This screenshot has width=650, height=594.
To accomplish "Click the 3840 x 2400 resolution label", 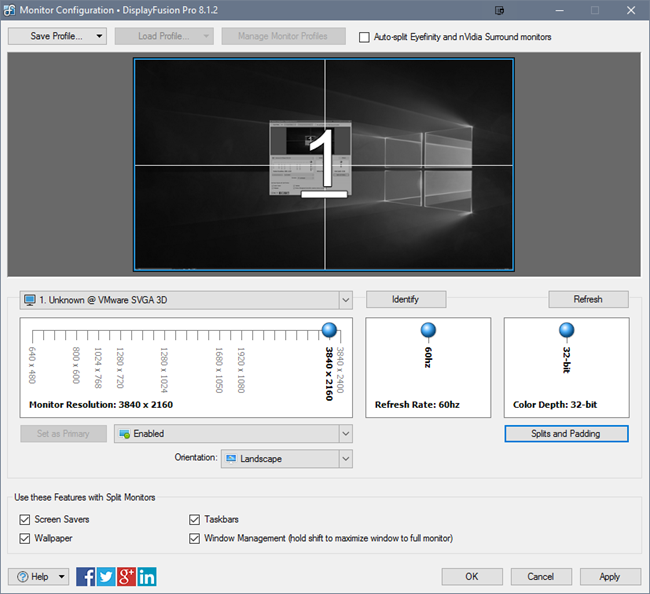I will pyautogui.click(x=340, y=370).
